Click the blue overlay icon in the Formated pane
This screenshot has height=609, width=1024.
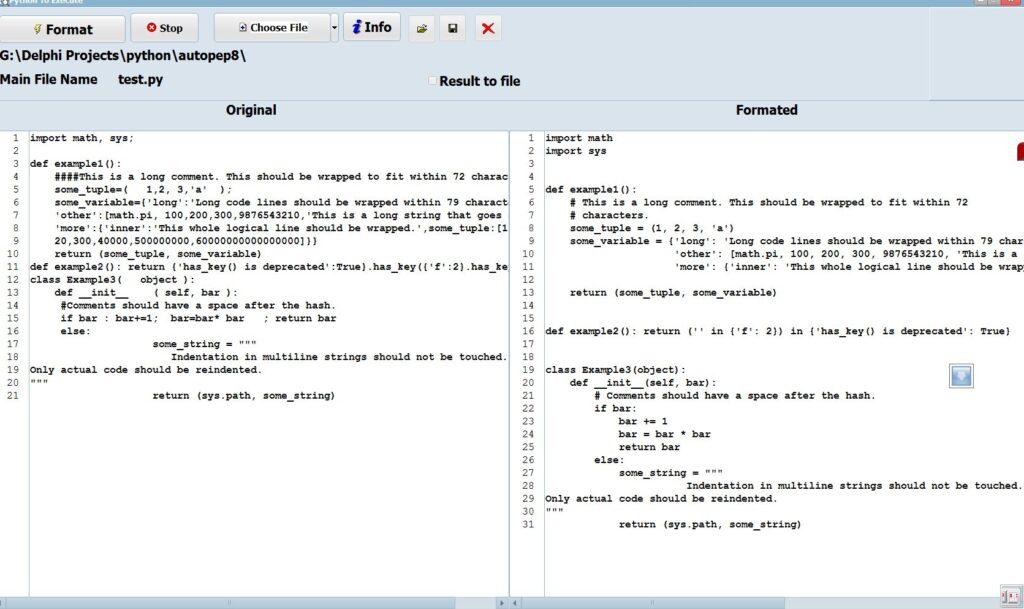pyautogui.click(x=961, y=376)
